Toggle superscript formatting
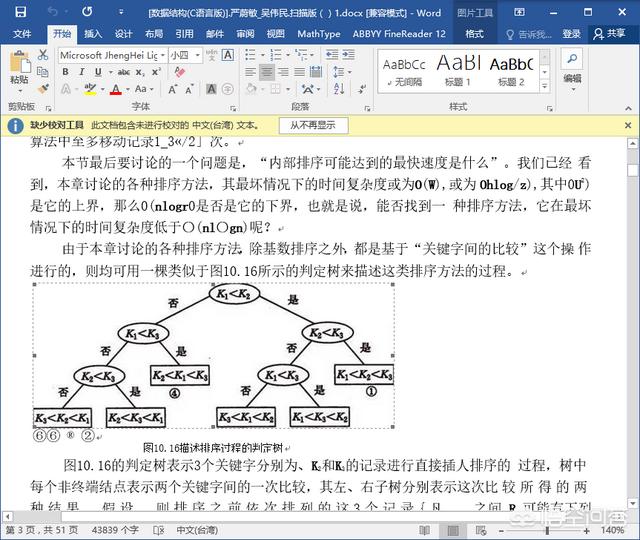 156,72
